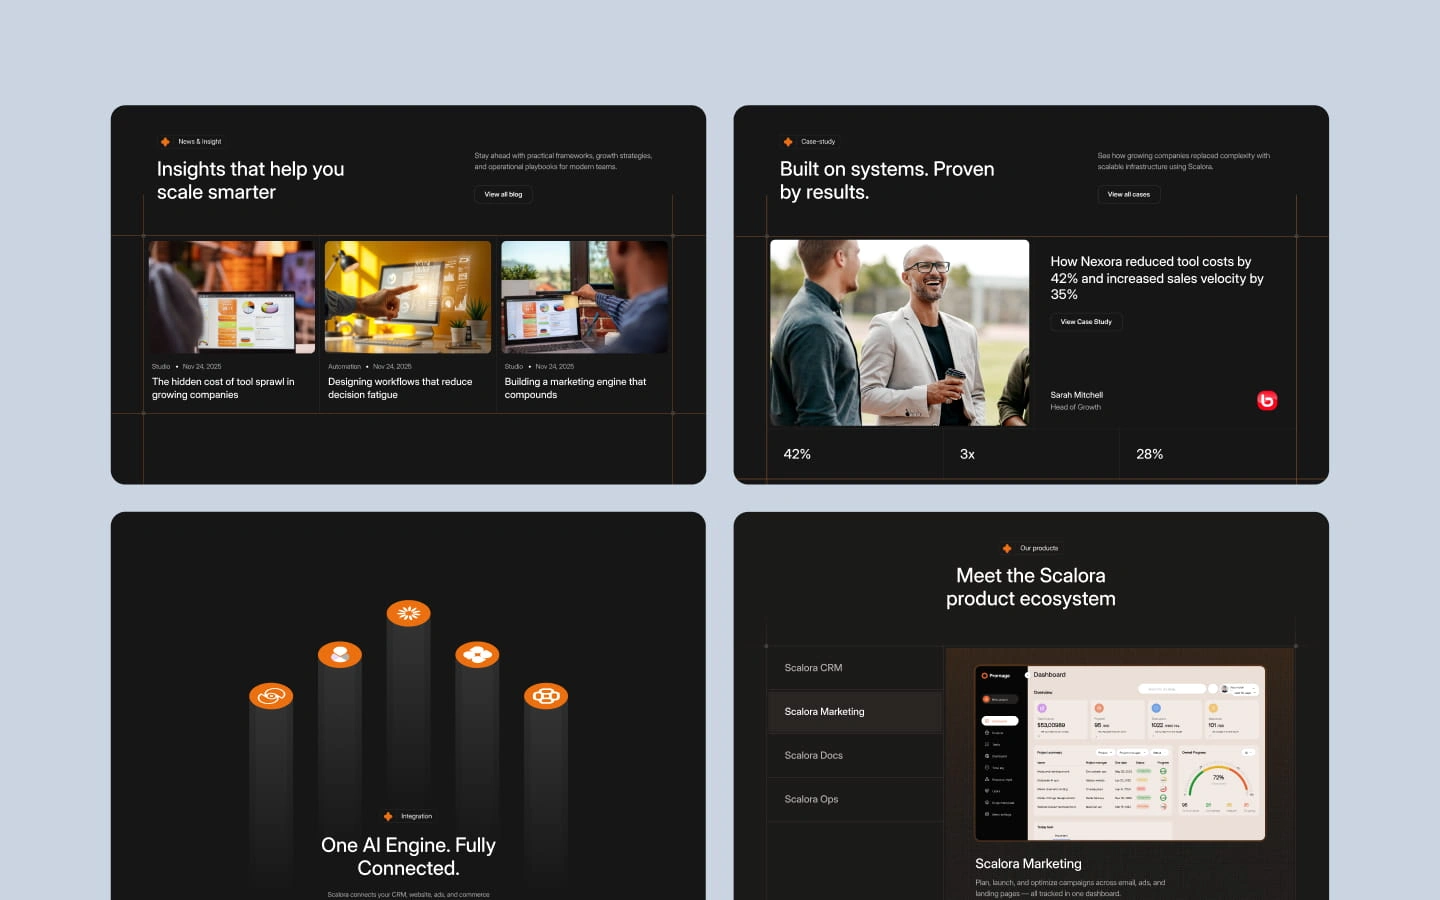Open the View Case Study button

click(1086, 322)
